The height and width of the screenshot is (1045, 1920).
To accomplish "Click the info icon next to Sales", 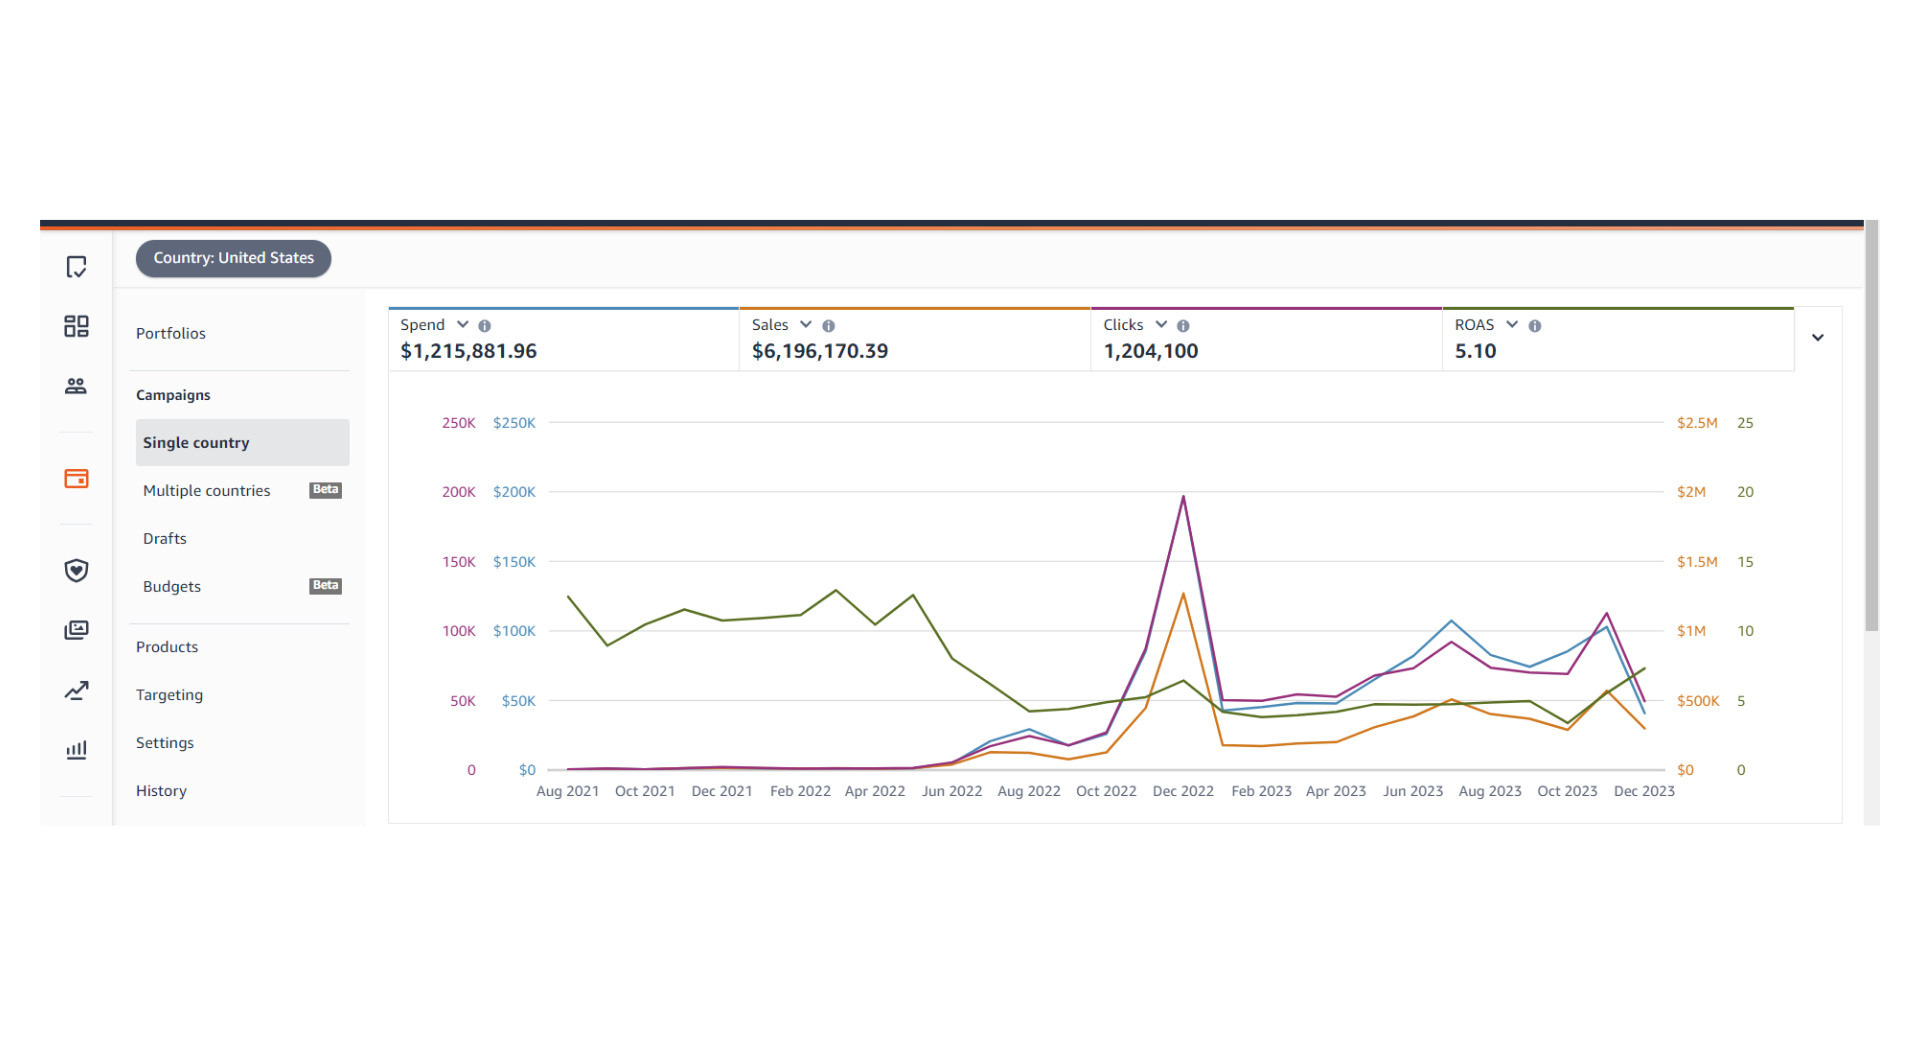I will [829, 326].
